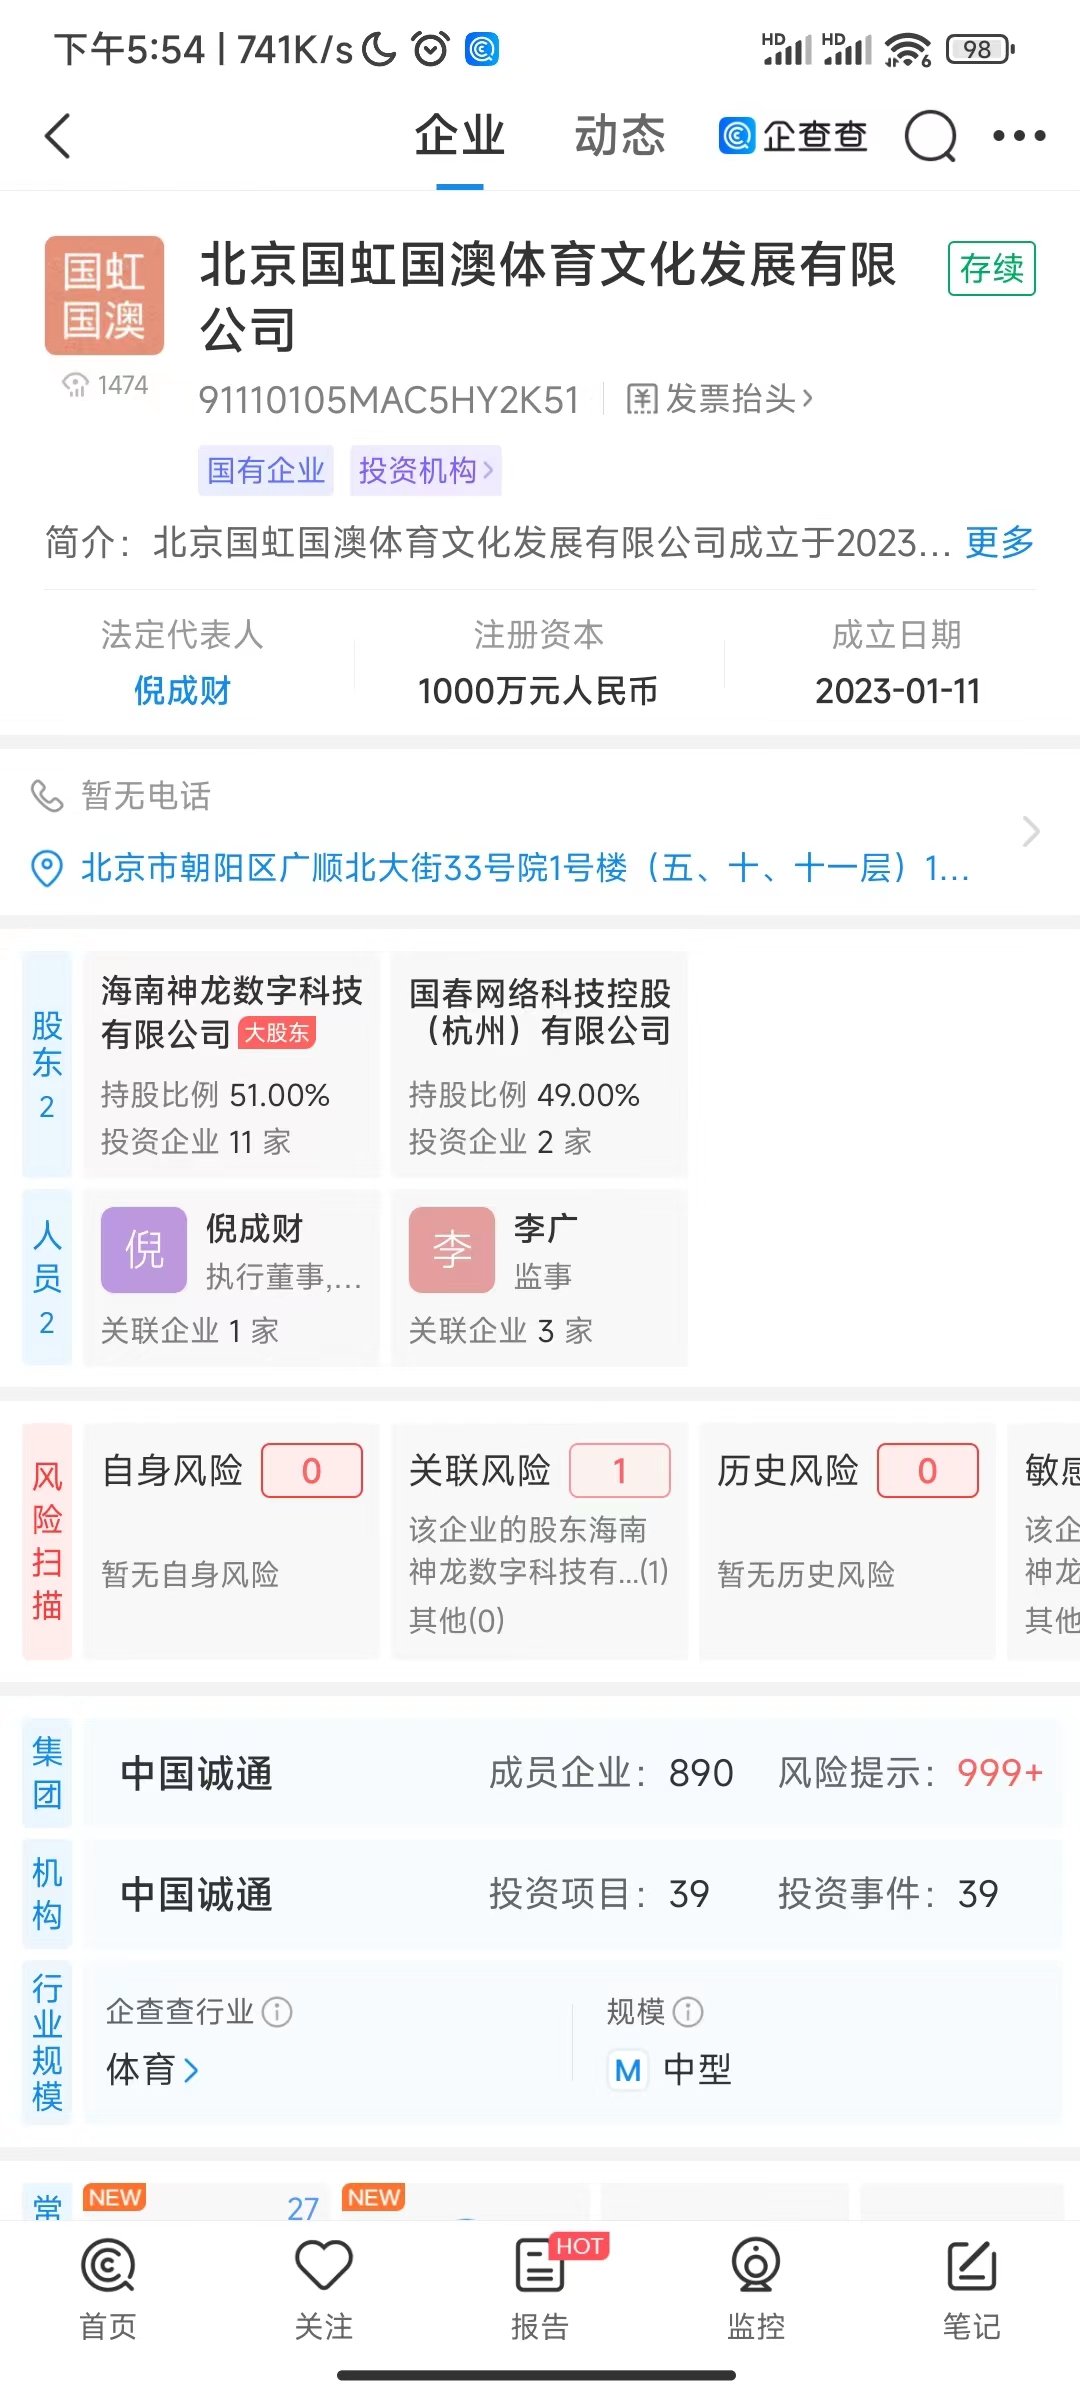Tap the Wi-Fi status bar icon
Viewport: 1080px width, 2400px height.
[907, 48]
